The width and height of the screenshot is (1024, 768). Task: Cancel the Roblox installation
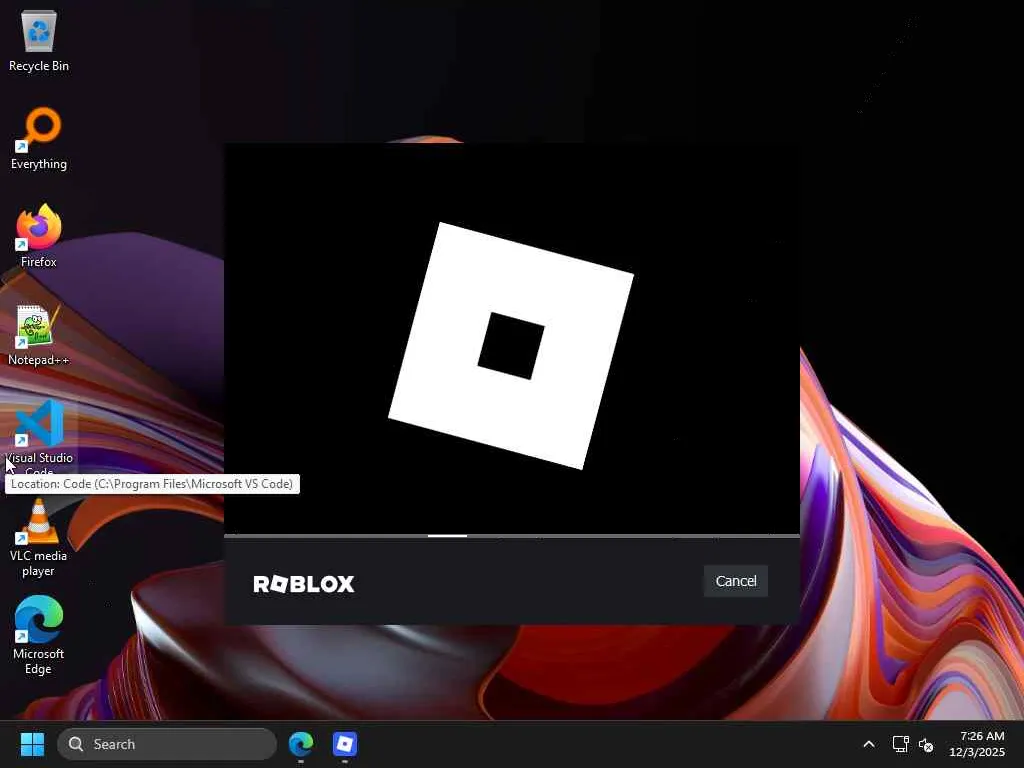tap(735, 581)
